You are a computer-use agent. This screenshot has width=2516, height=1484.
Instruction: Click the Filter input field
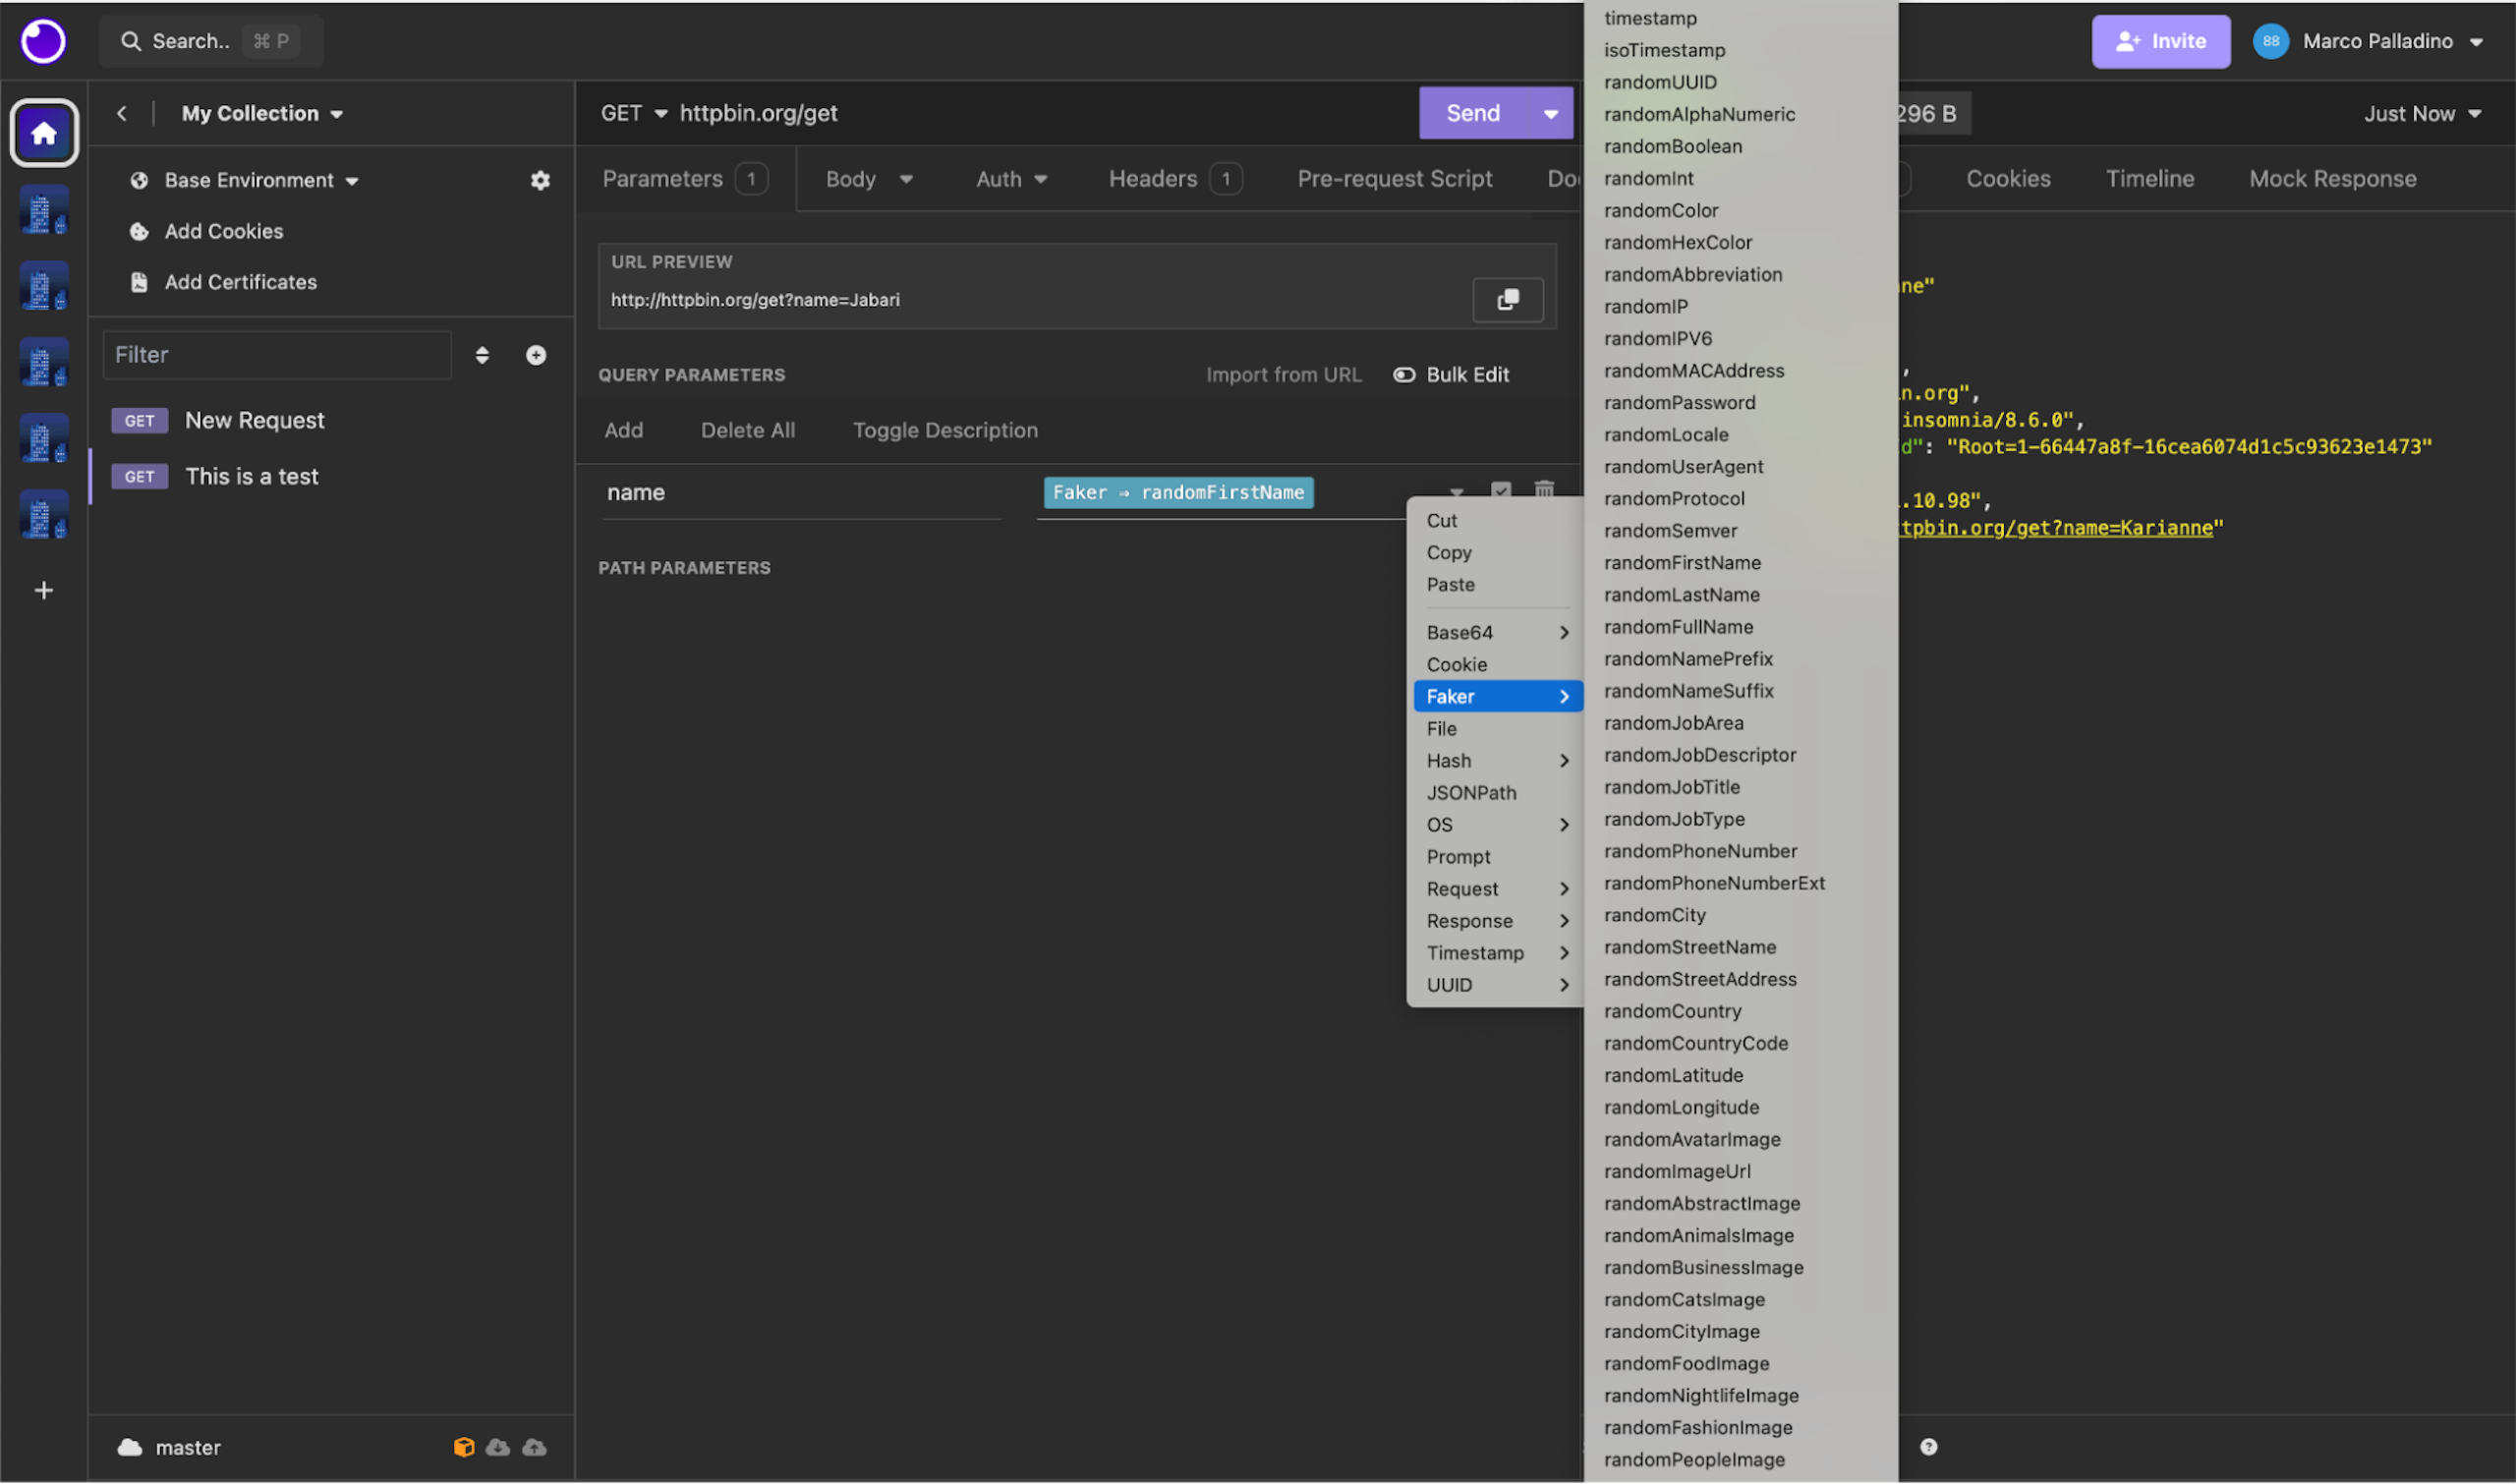coord(277,355)
